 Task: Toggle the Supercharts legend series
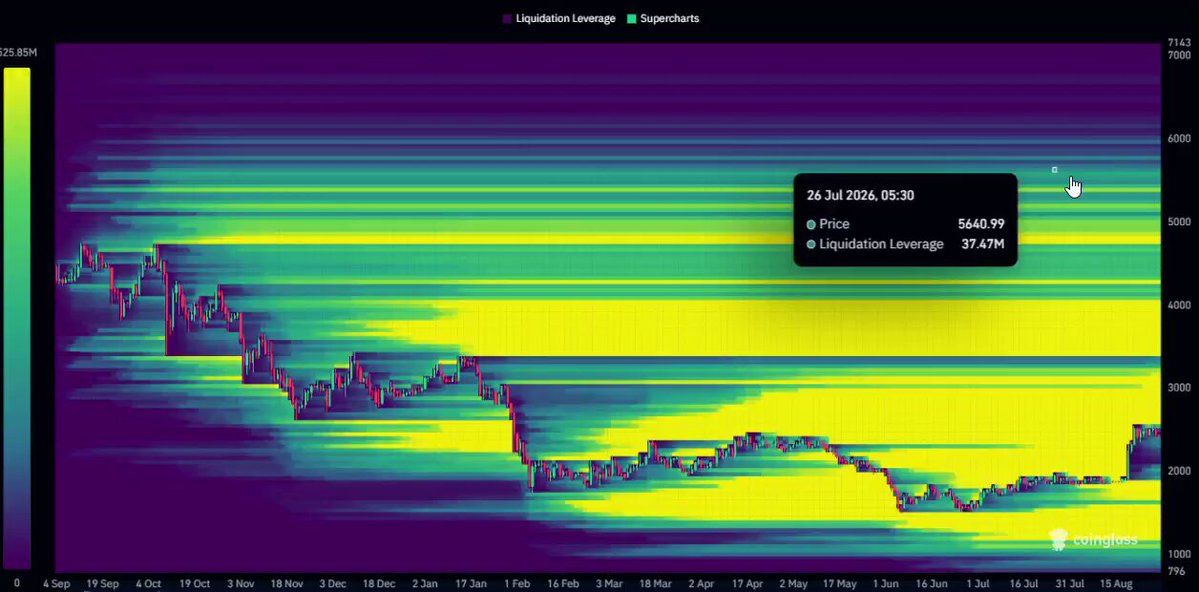coord(663,18)
